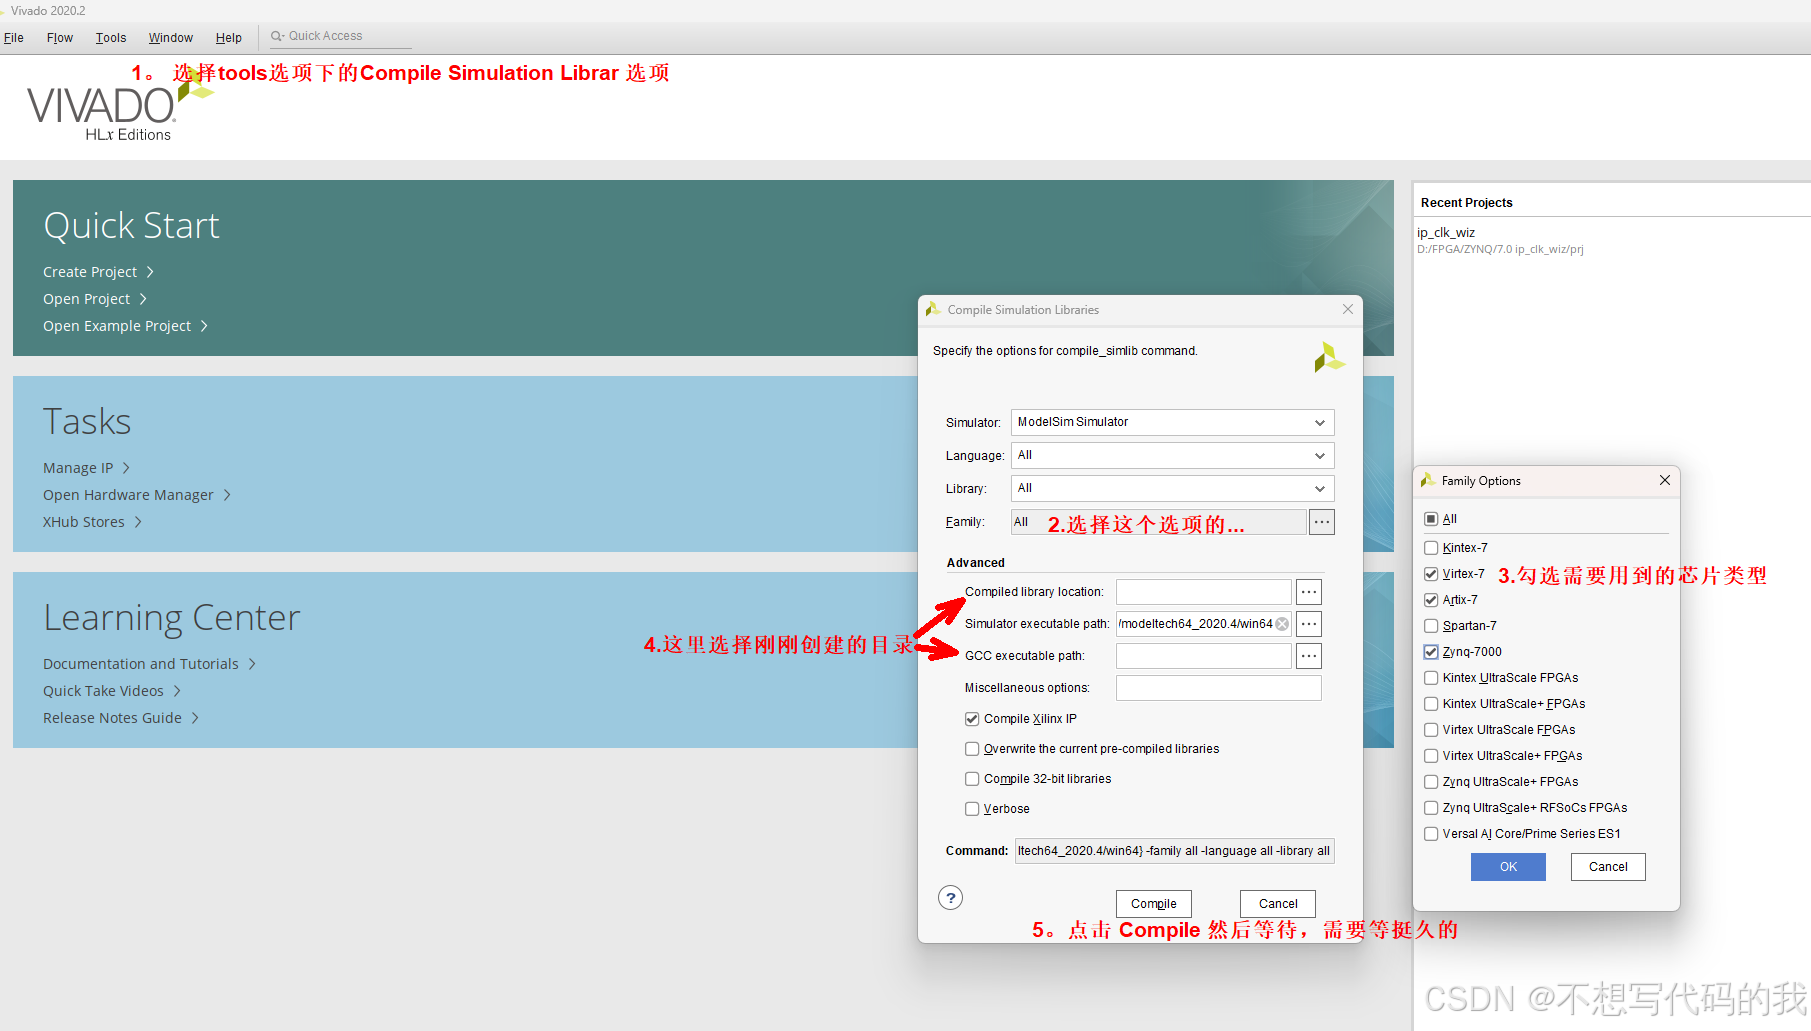Clear the simulator executable path field
The height and width of the screenshot is (1031, 1811).
1282,624
